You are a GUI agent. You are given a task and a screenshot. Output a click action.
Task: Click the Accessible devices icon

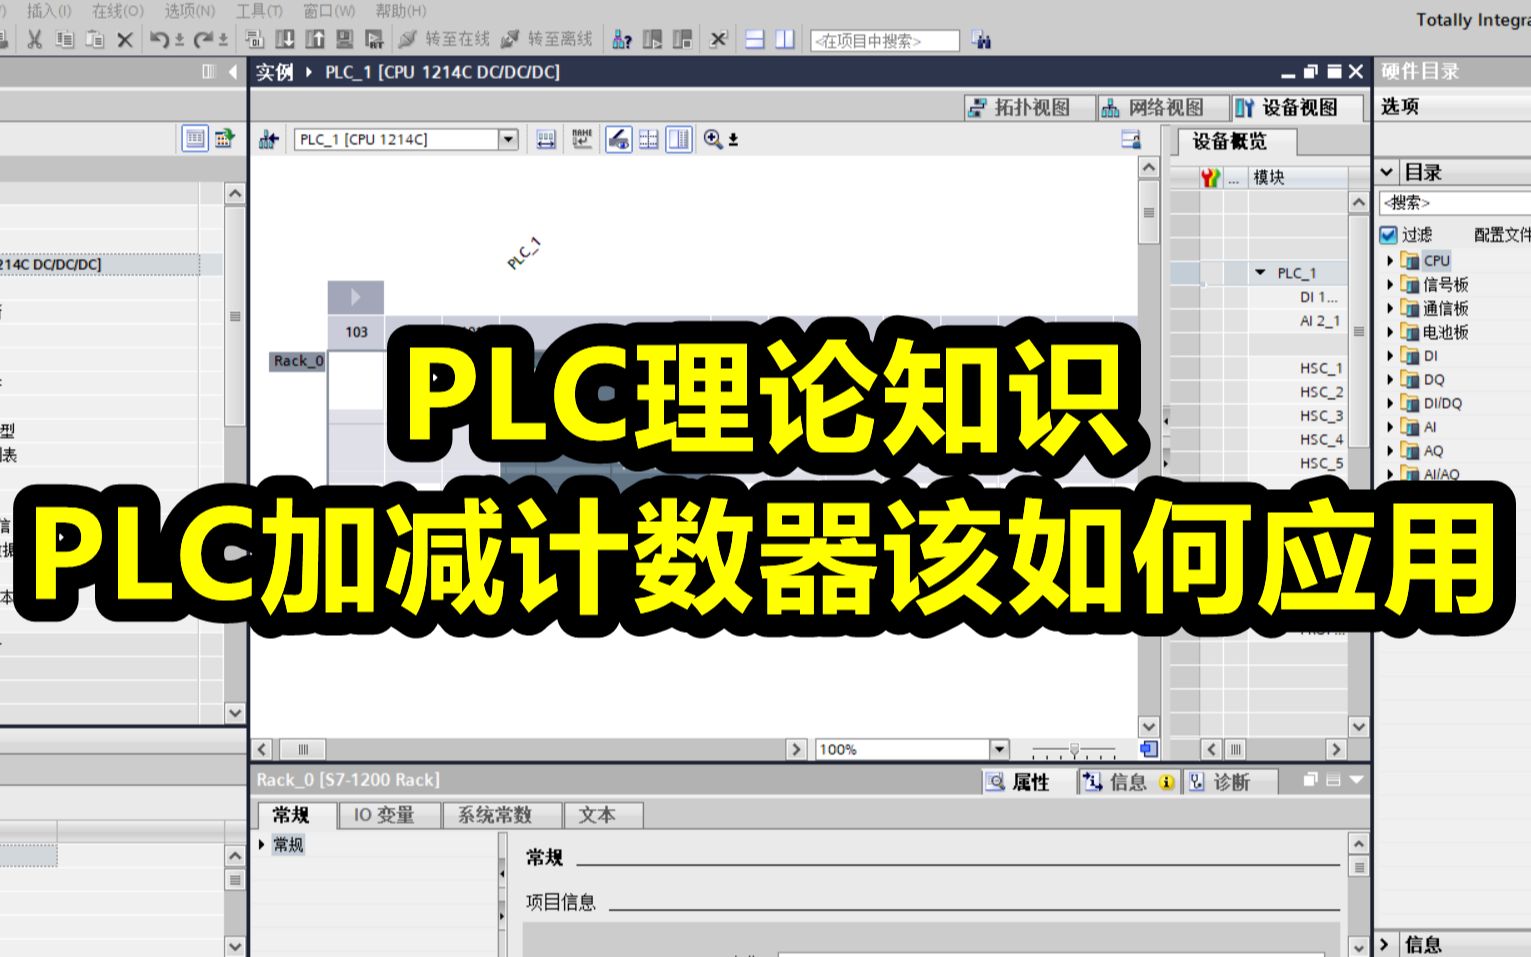pyautogui.click(x=622, y=40)
